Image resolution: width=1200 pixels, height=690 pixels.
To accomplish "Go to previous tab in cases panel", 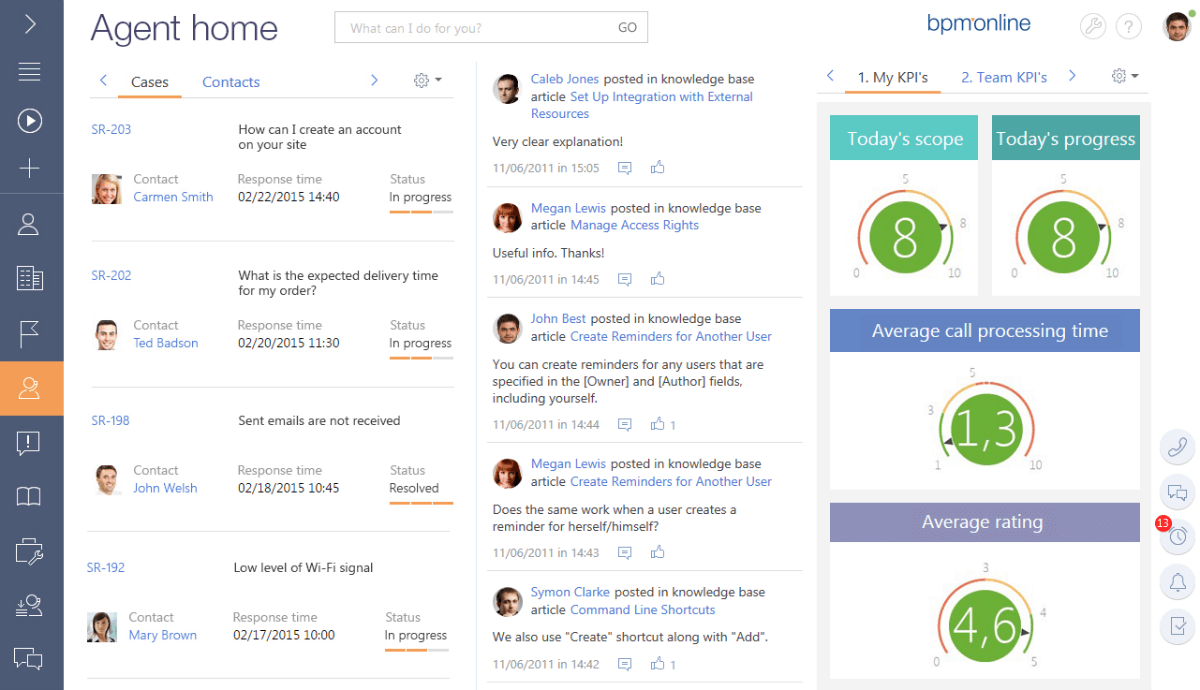I will point(103,80).
